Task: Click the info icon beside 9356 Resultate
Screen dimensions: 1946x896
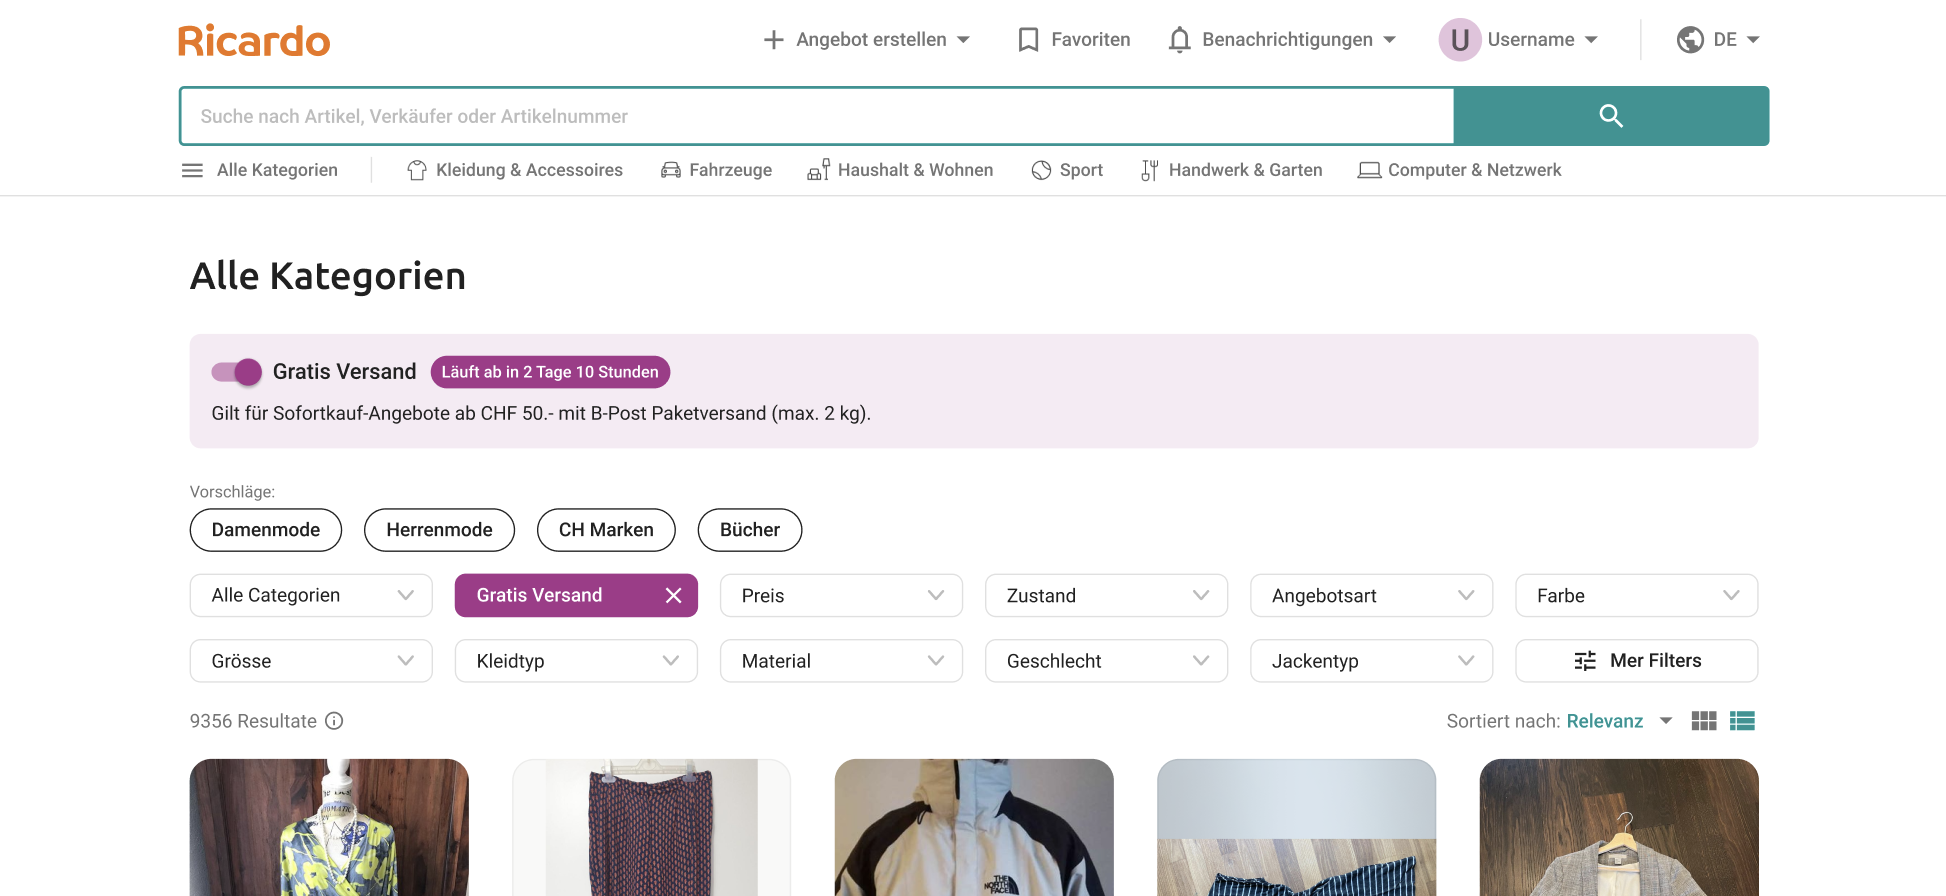Action: coord(335,721)
